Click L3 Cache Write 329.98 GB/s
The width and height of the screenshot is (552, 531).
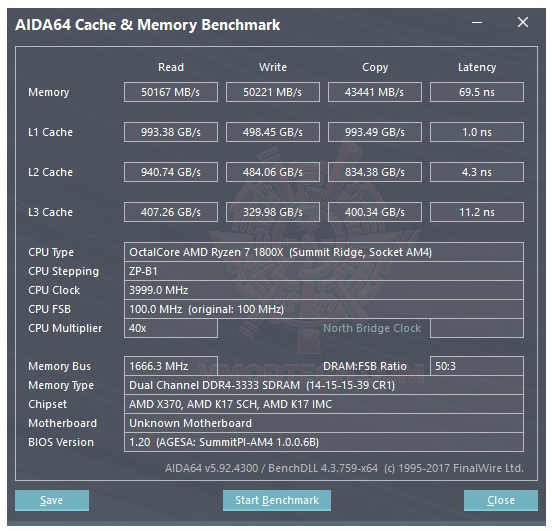[x=273, y=212]
